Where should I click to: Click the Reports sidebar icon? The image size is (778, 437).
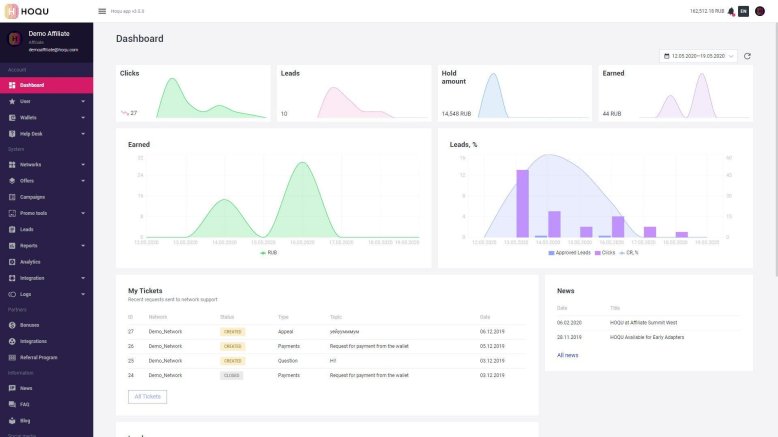click(x=12, y=246)
